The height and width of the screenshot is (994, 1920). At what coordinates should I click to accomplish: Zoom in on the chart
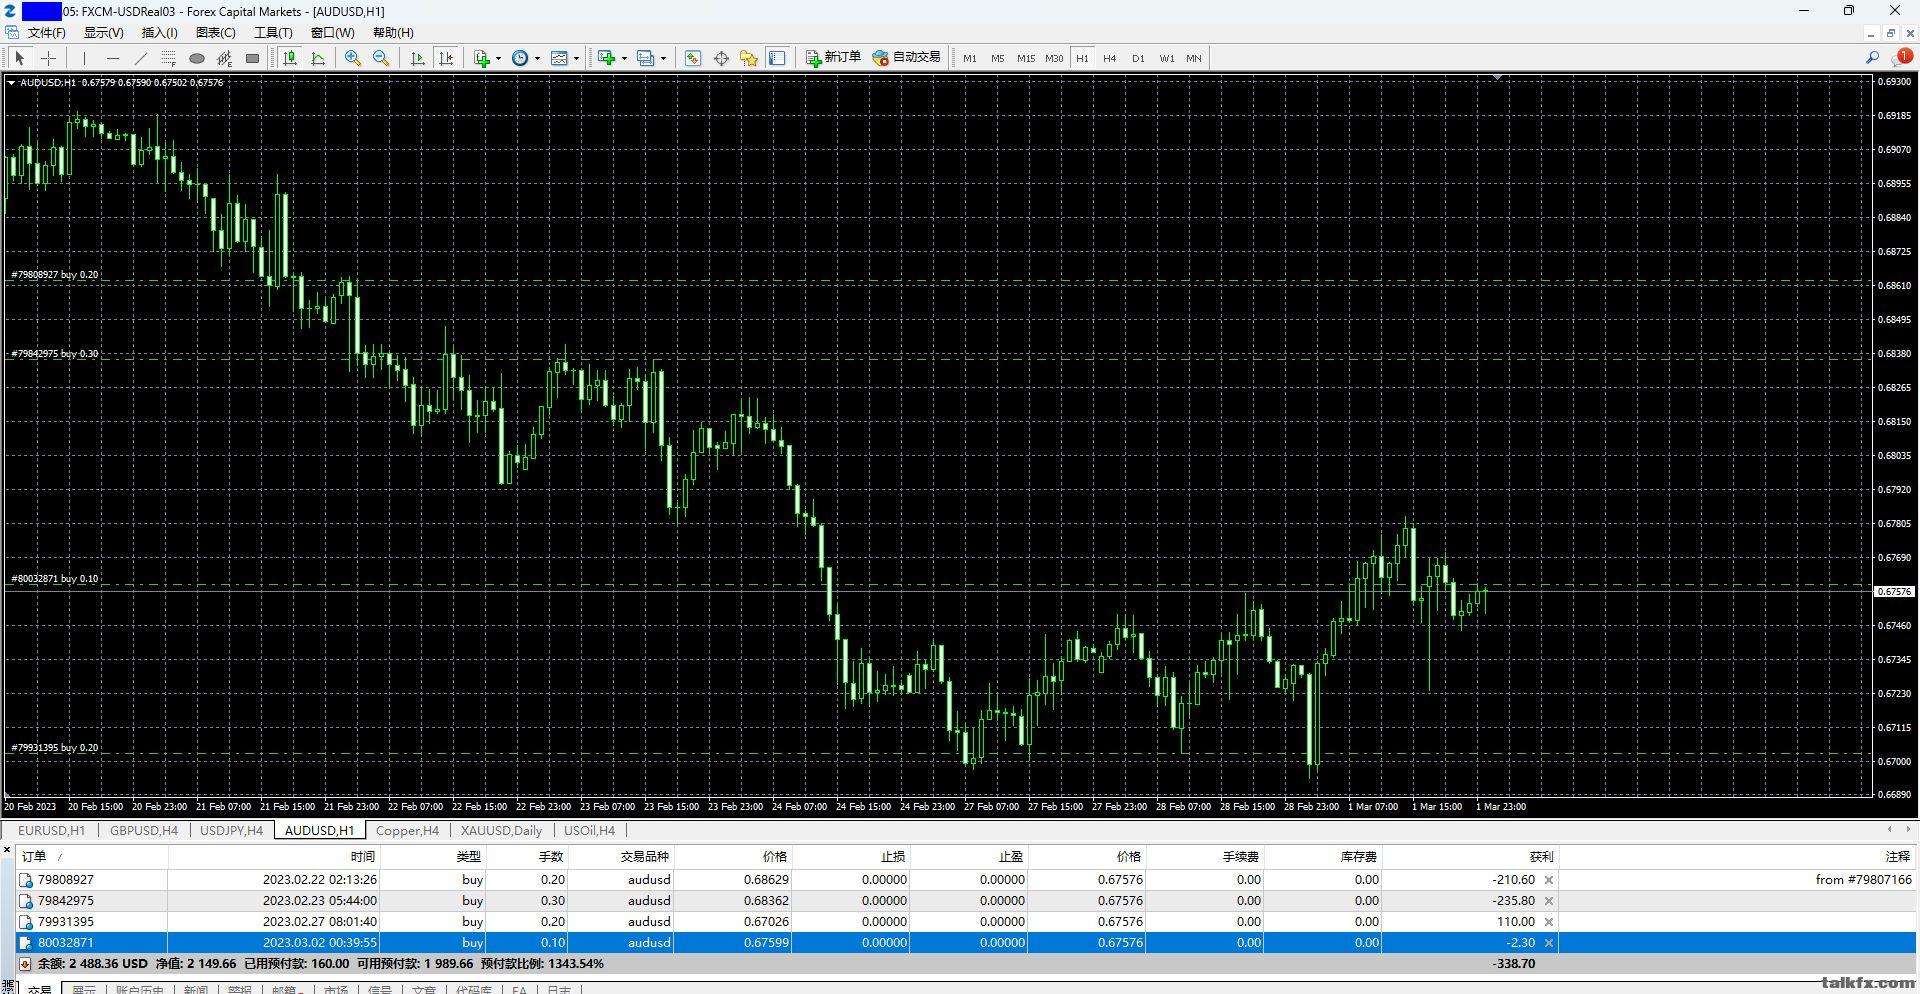pyautogui.click(x=353, y=58)
